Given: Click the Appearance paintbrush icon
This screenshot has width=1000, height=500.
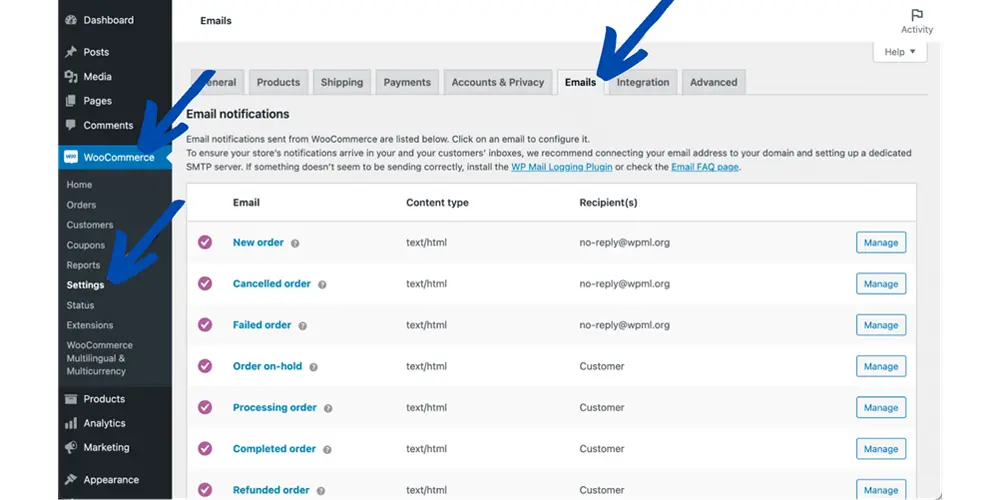Looking at the screenshot, I should pos(71,480).
